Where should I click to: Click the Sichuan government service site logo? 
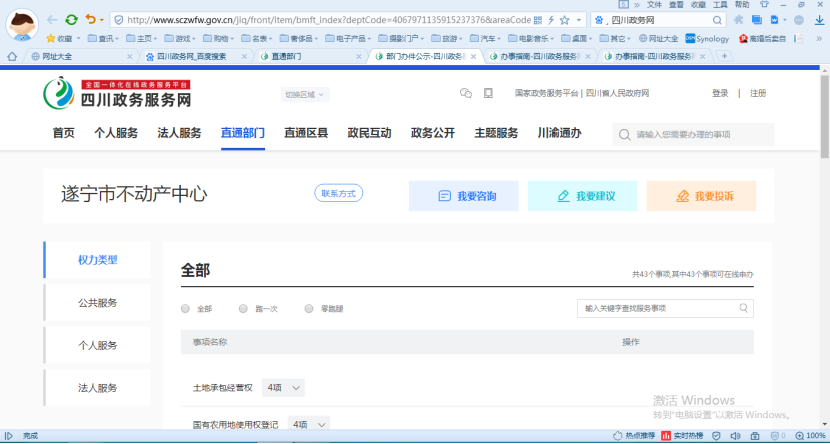pos(118,94)
